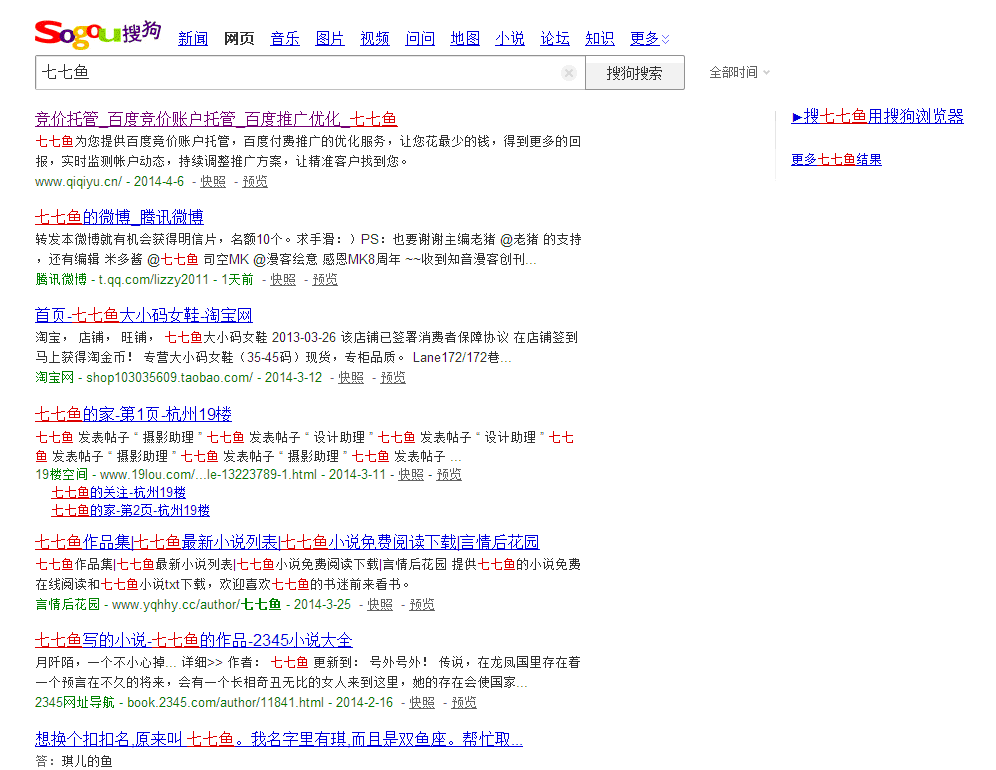Viewport: 996px width, 770px height.
Task: Open 快照 for the 19lou.com result
Action: click(411, 475)
